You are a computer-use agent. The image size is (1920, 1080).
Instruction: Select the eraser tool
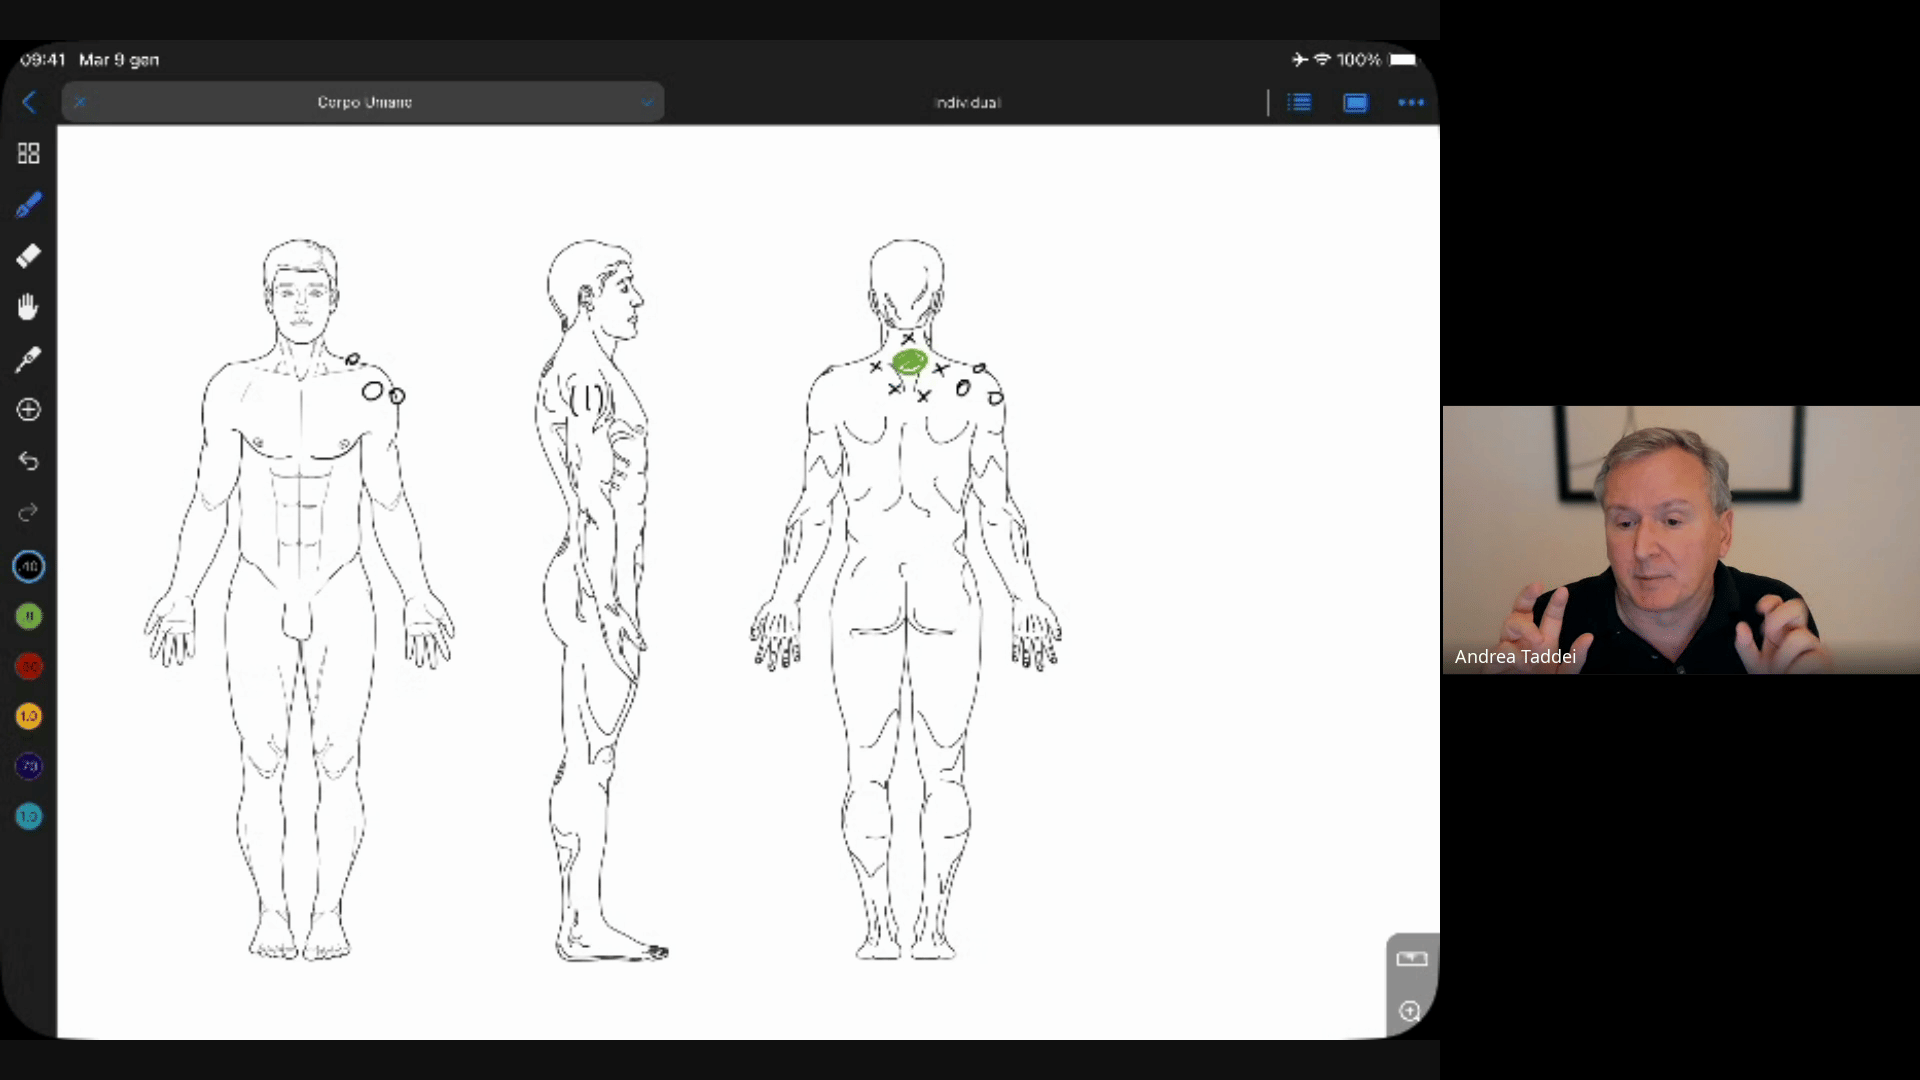tap(28, 256)
